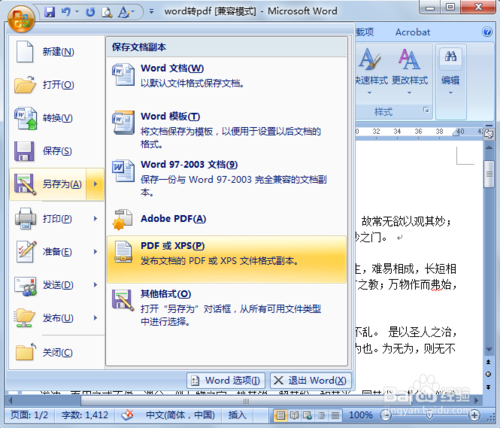This screenshot has height=428, width=500.
Task: Switch to Full Screen Reading view
Action: (x=294, y=416)
